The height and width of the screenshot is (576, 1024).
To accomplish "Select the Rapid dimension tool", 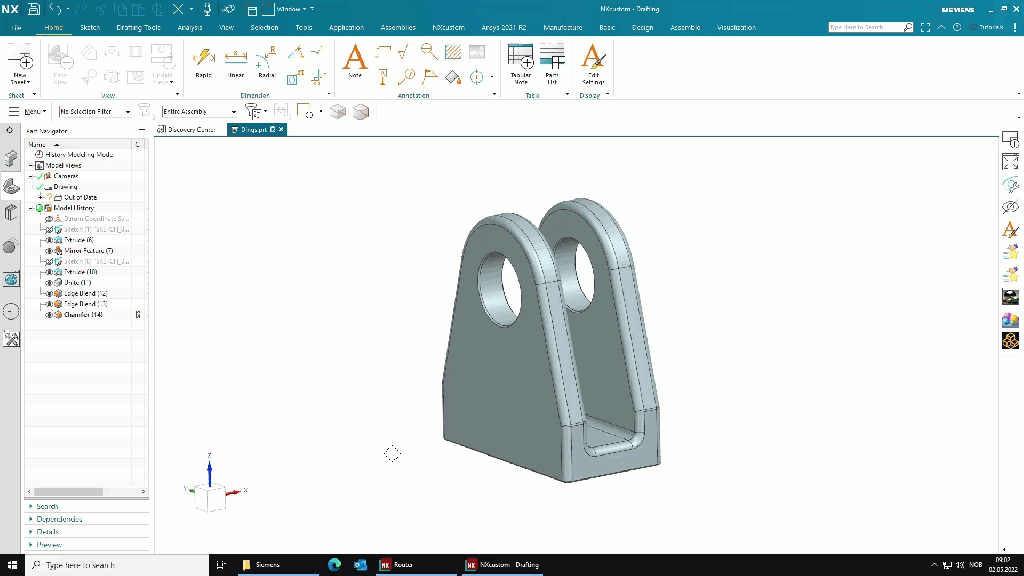I will pyautogui.click(x=203, y=61).
